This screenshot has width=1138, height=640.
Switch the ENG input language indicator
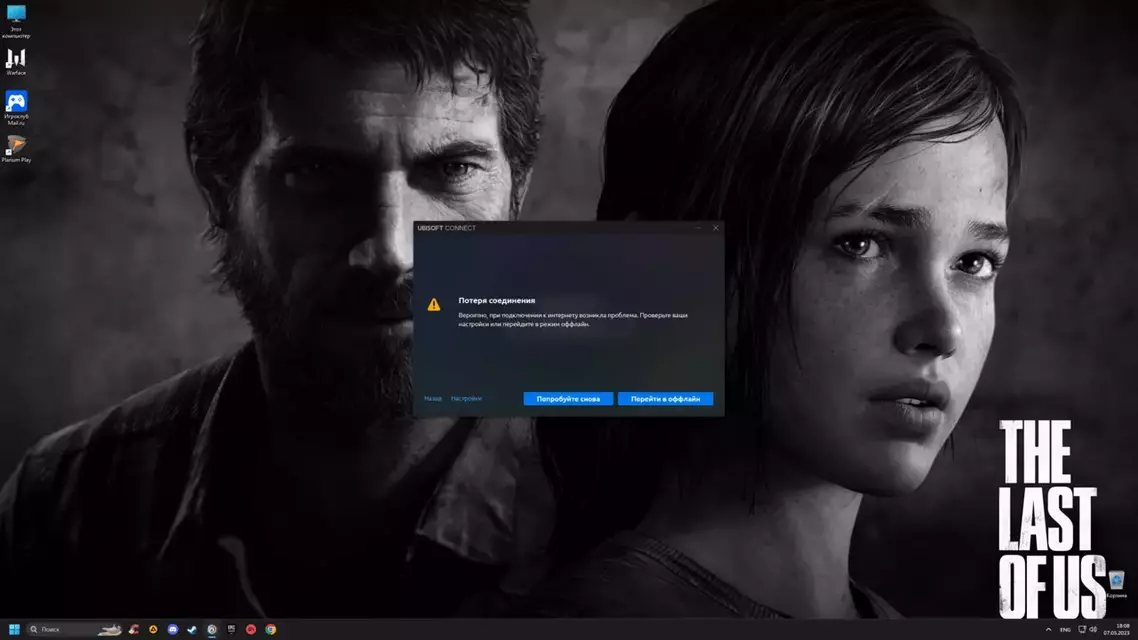click(x=1065, y=629)
